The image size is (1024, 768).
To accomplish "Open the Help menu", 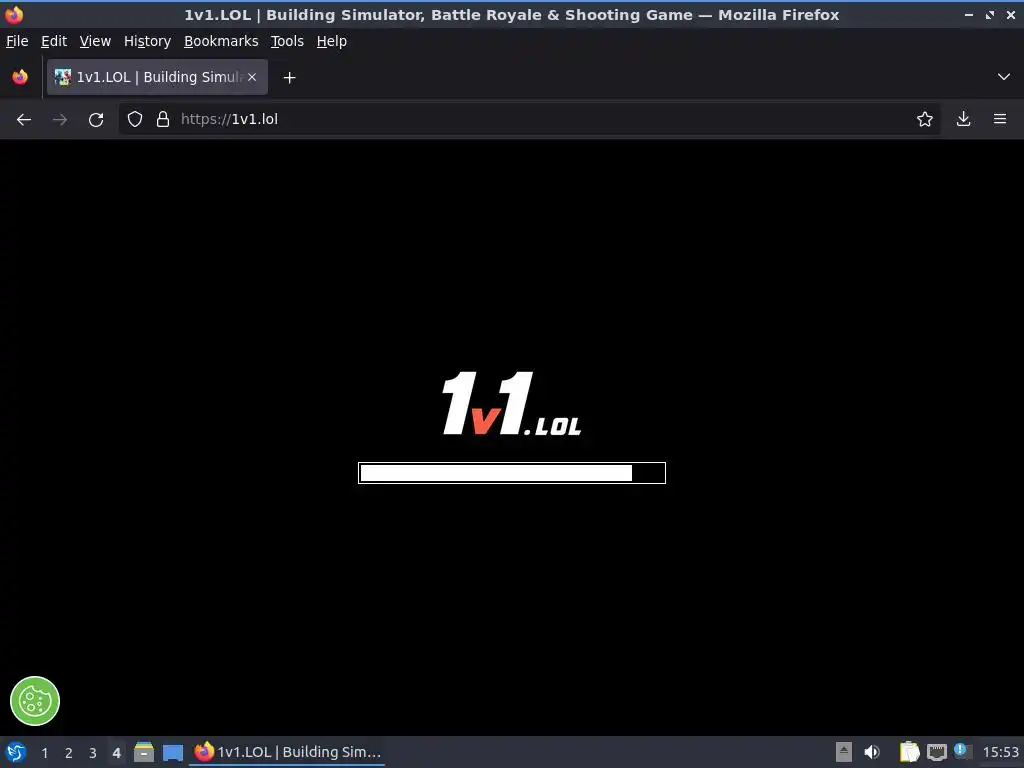I will [x=332, y=41].
